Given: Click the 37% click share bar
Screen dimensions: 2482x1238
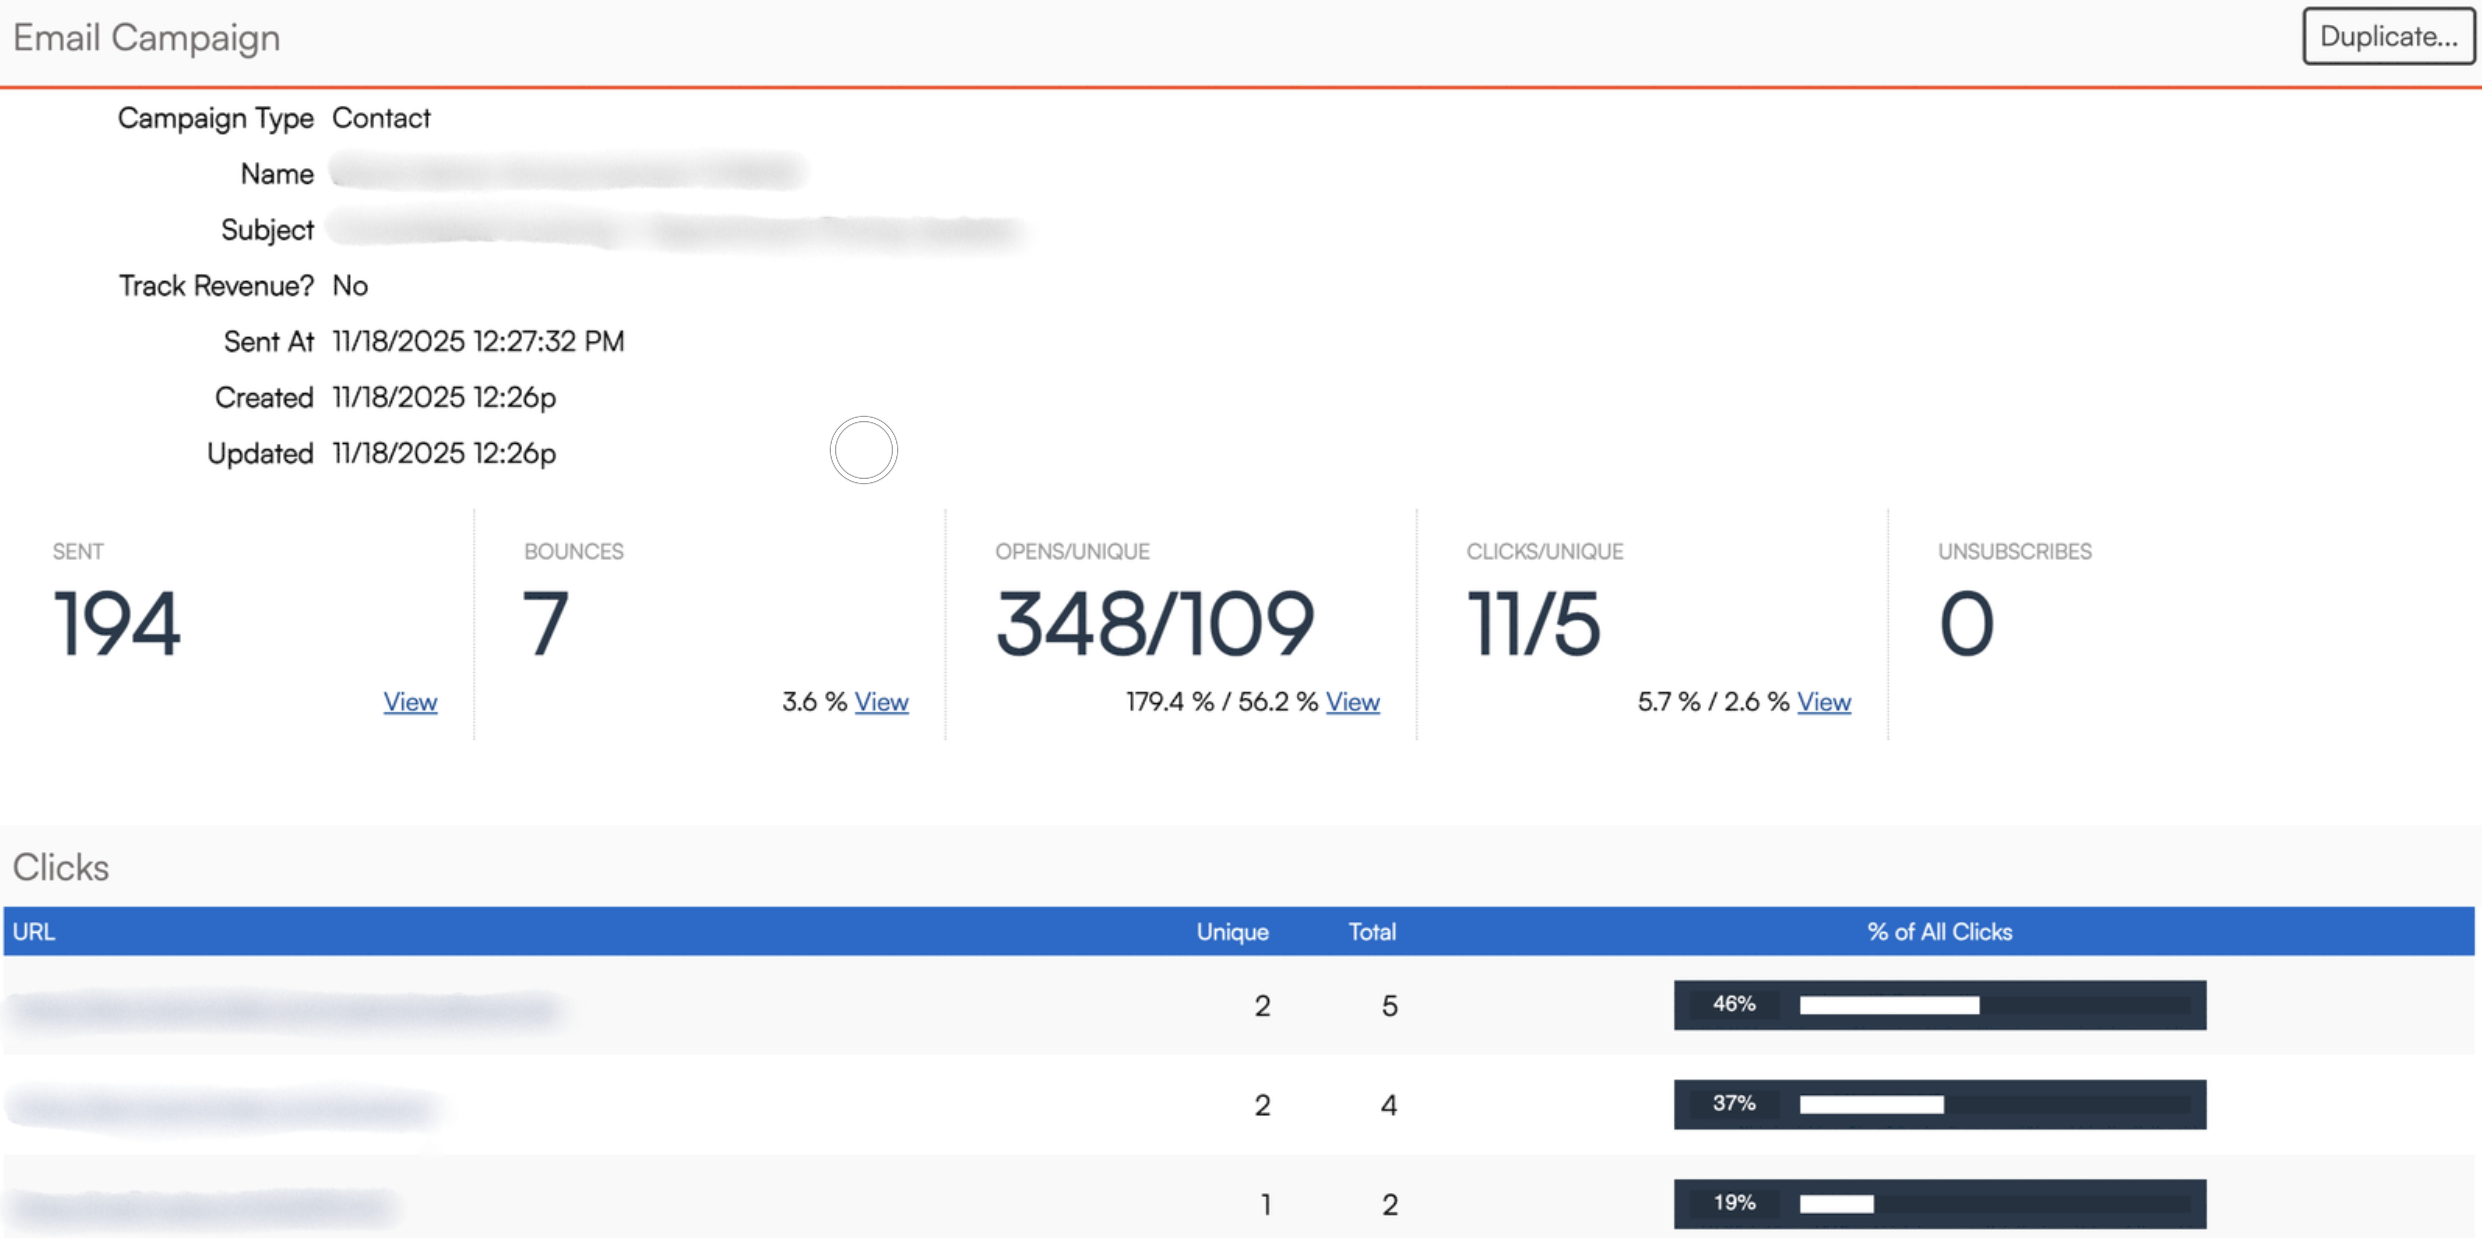Looking at the screenshot, I should click(1939, 1104).
